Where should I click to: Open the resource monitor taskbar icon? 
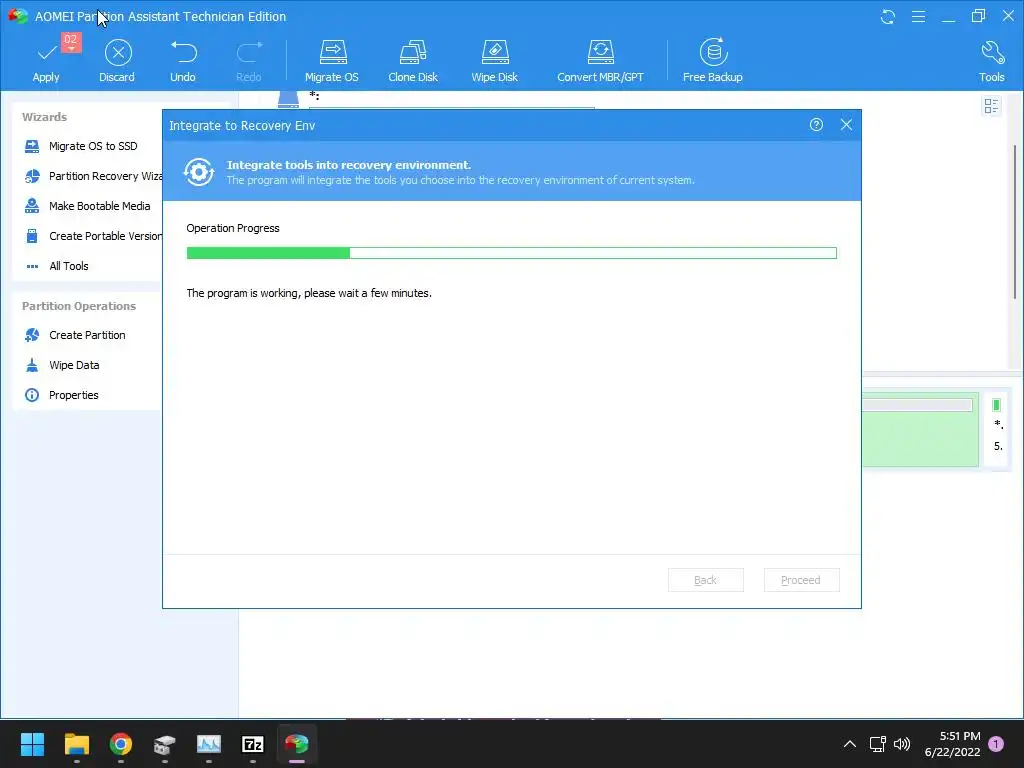[x=209, y=744]
